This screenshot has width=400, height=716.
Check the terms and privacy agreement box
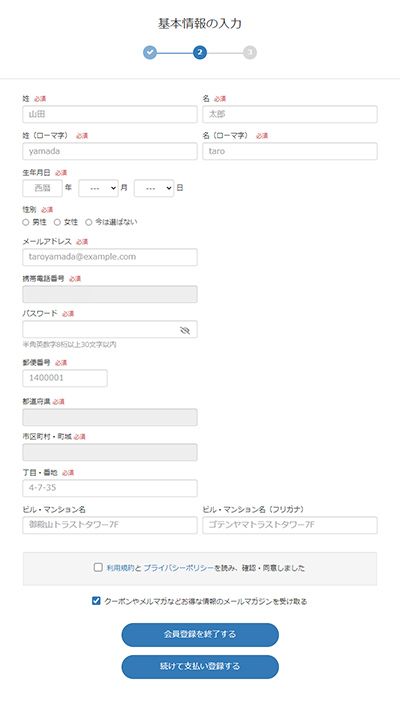(98, 568)
